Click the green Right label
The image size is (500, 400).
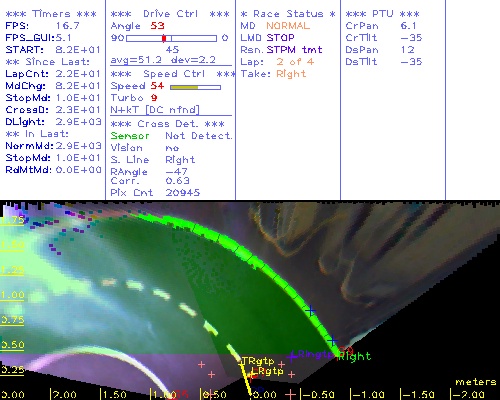coord(355,357)
